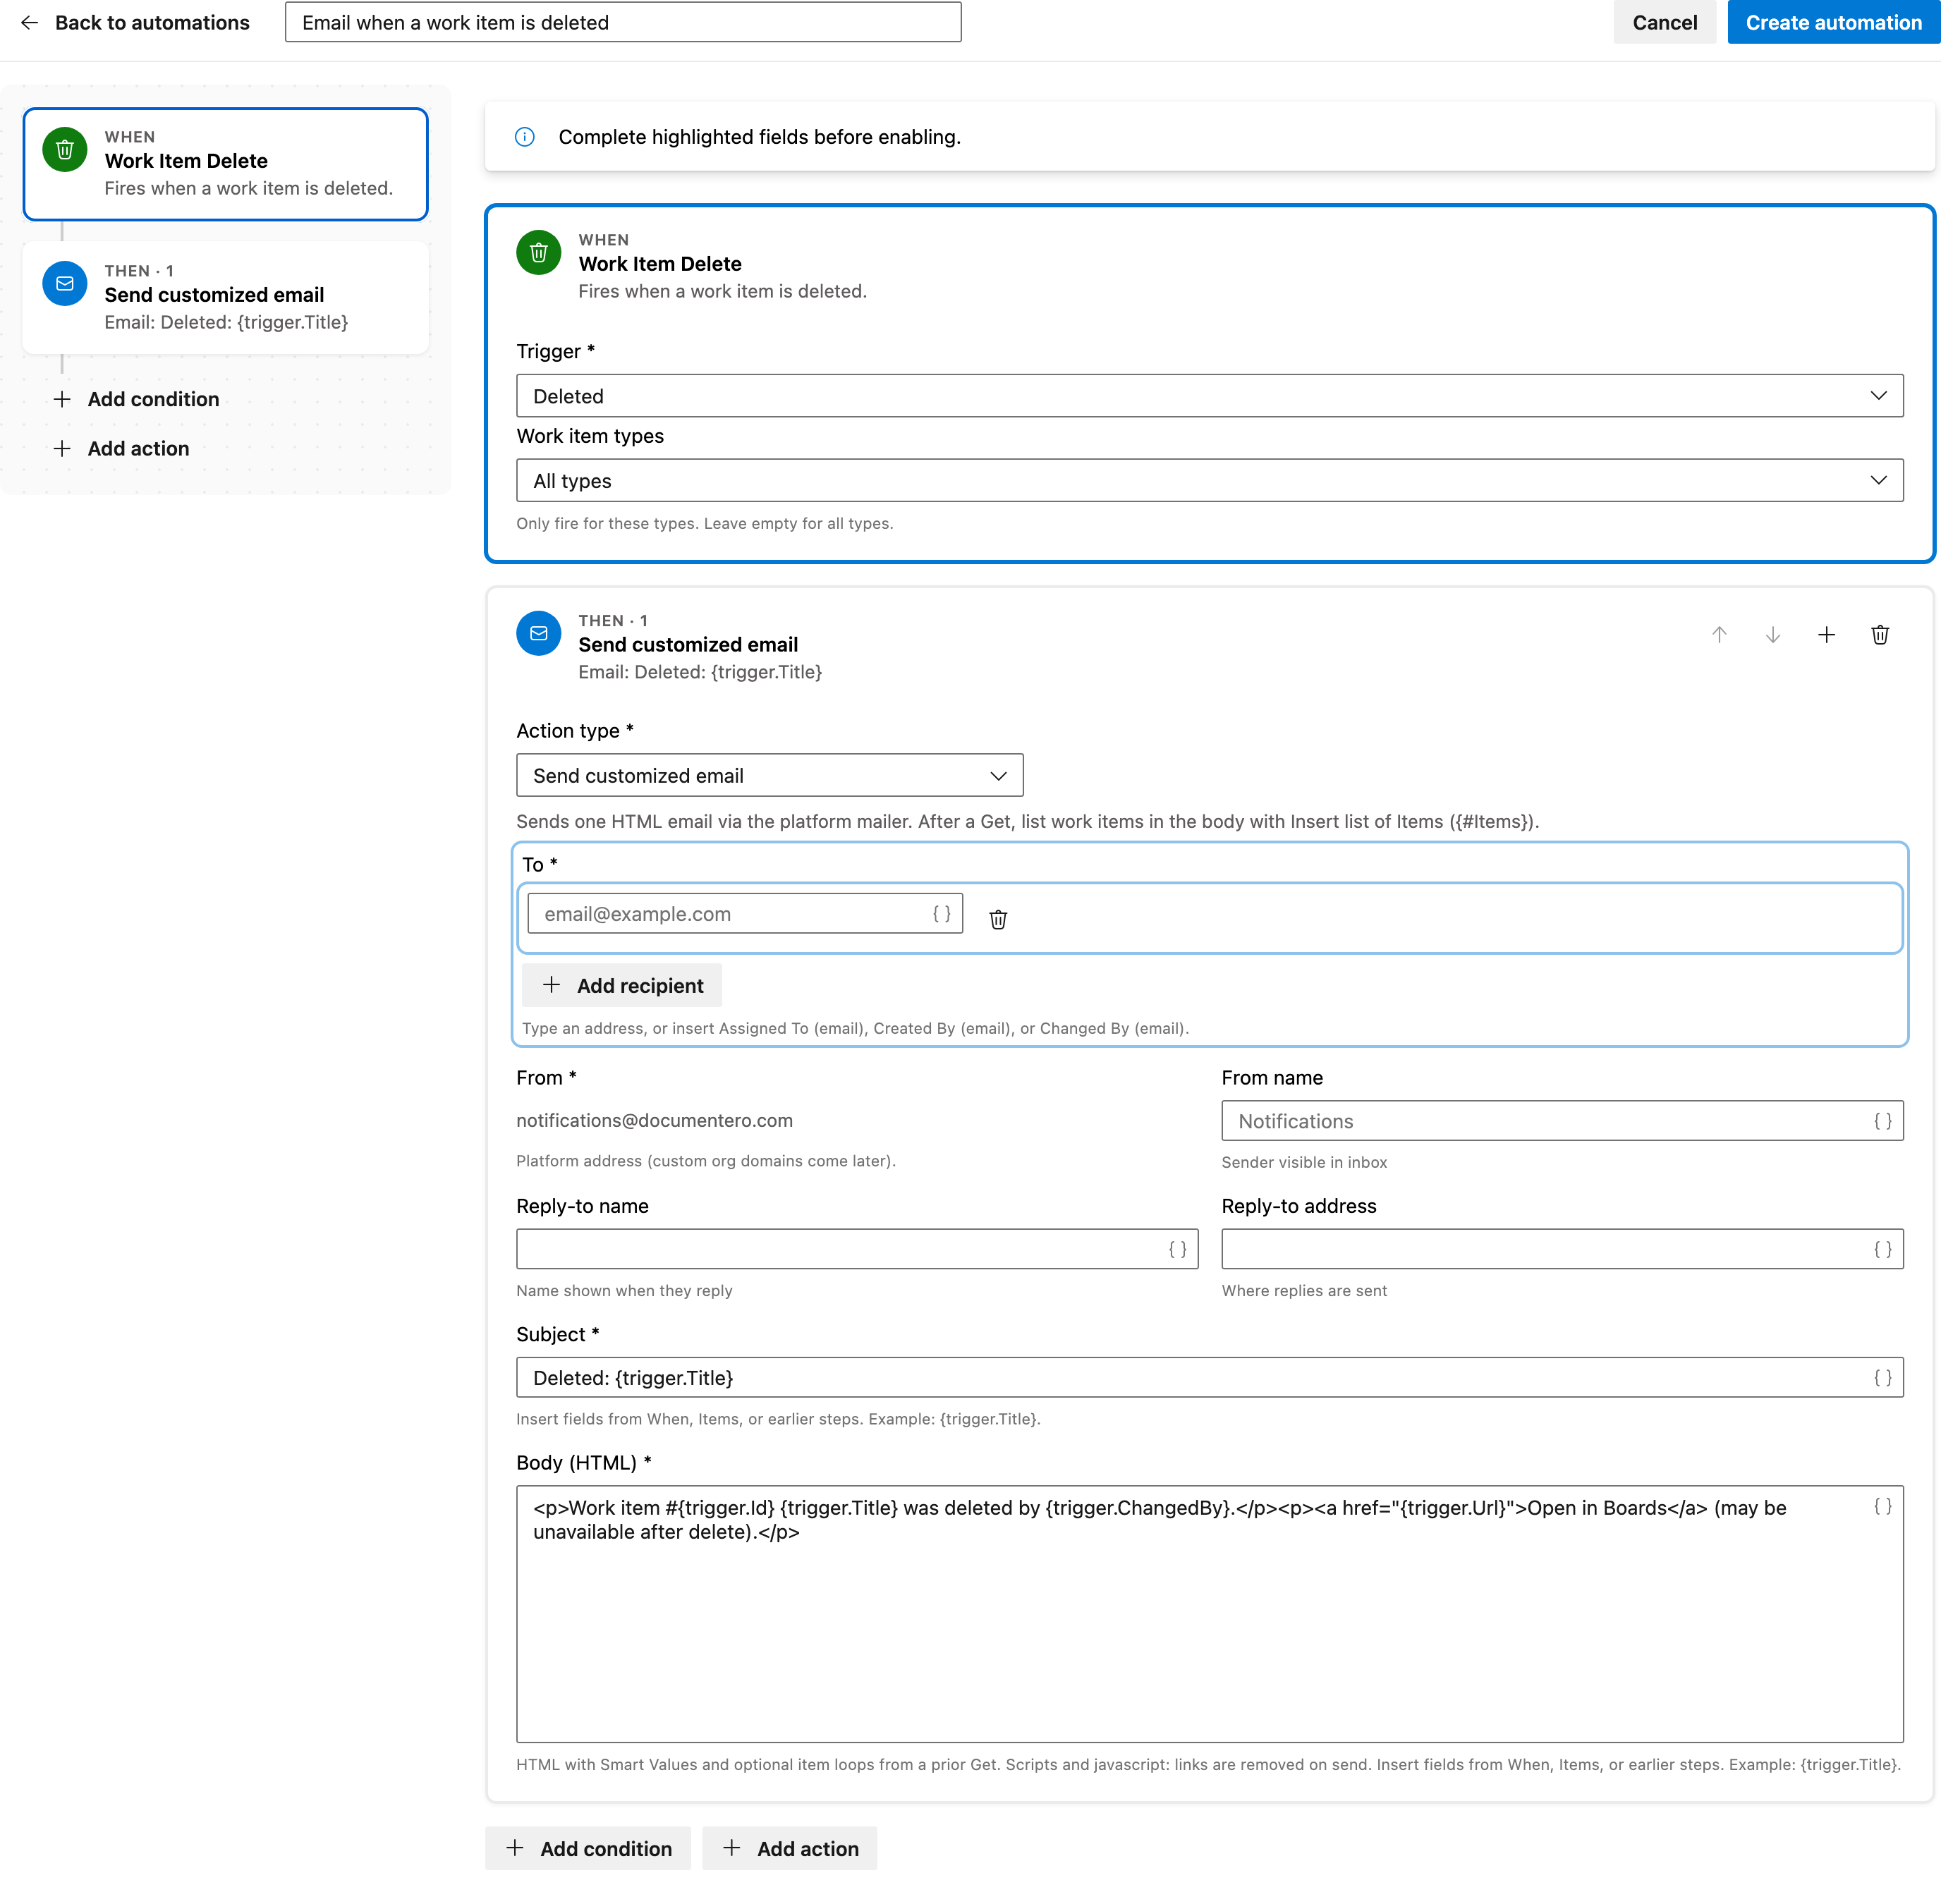The height and width of the screenshot is (1904, 1941).
Task: Click the plus icon beside sidebar Add action
Action: tap(62, 448)
